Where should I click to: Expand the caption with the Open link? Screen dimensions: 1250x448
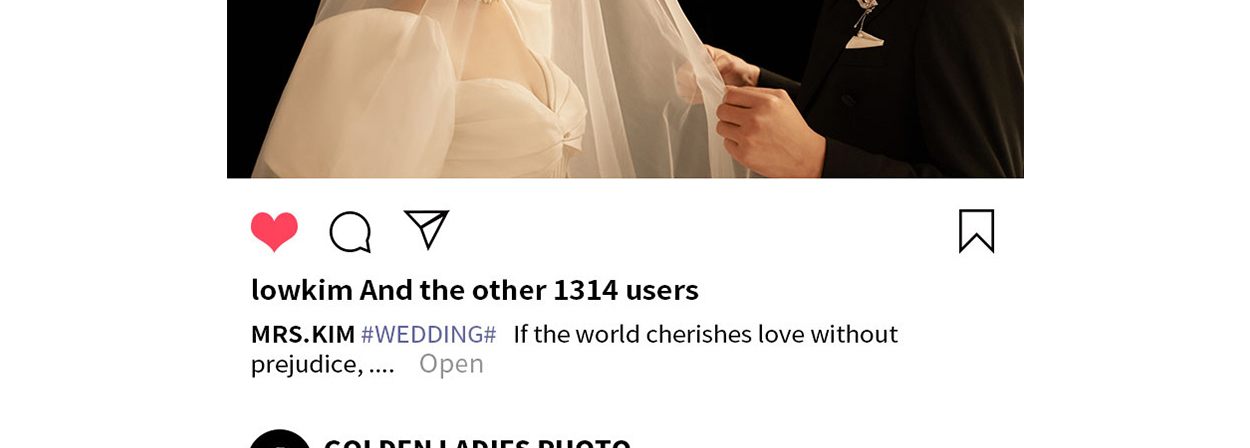451,364
